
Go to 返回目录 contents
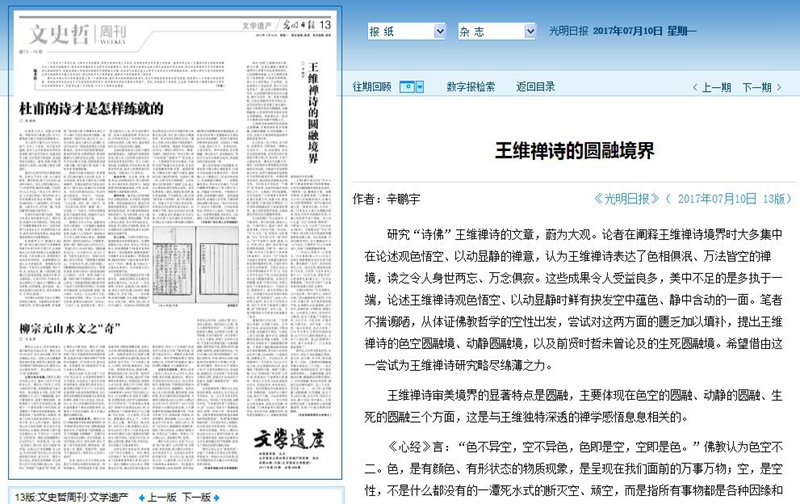pos(535,87)
